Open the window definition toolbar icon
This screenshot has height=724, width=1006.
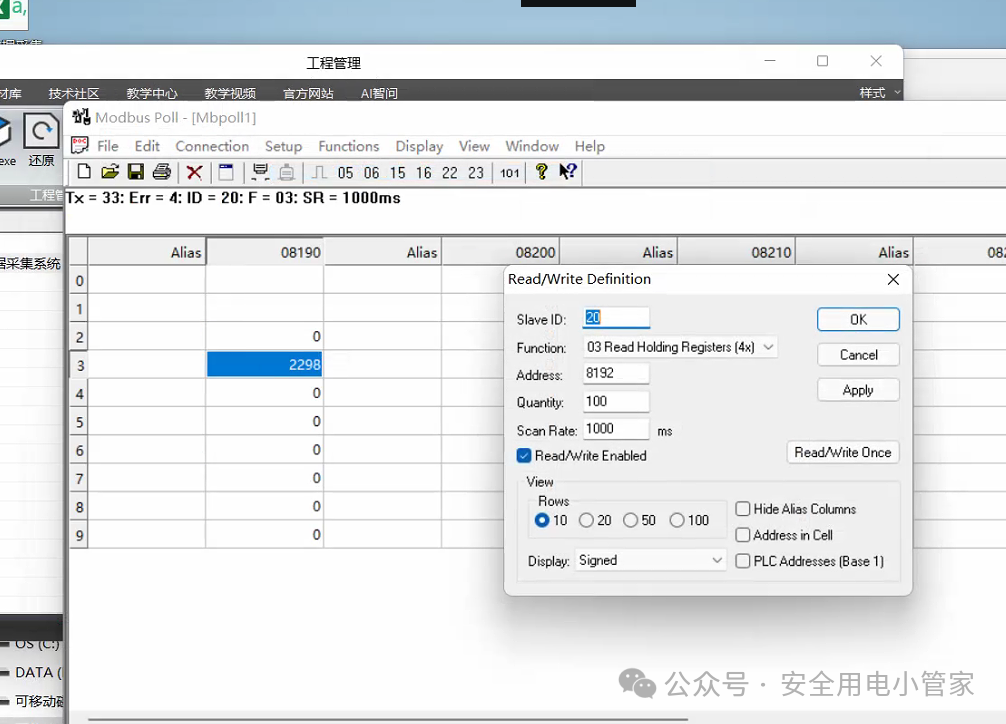(x=226, y=172)
